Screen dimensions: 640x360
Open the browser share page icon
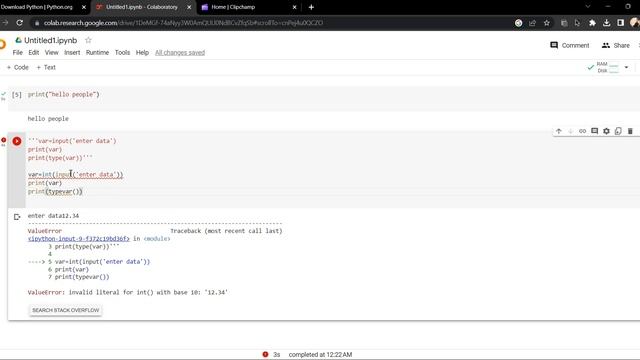tap(532, 23)
